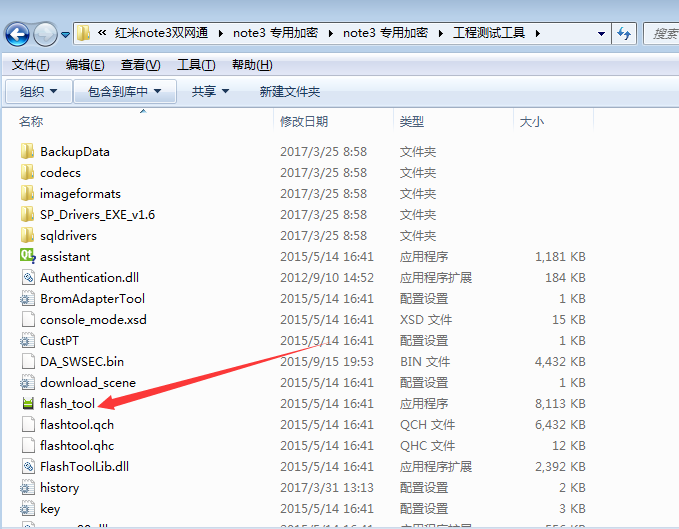679x529 pixels.
Task: Click the QHC 文件 type cell
Action: click(427, 445)
